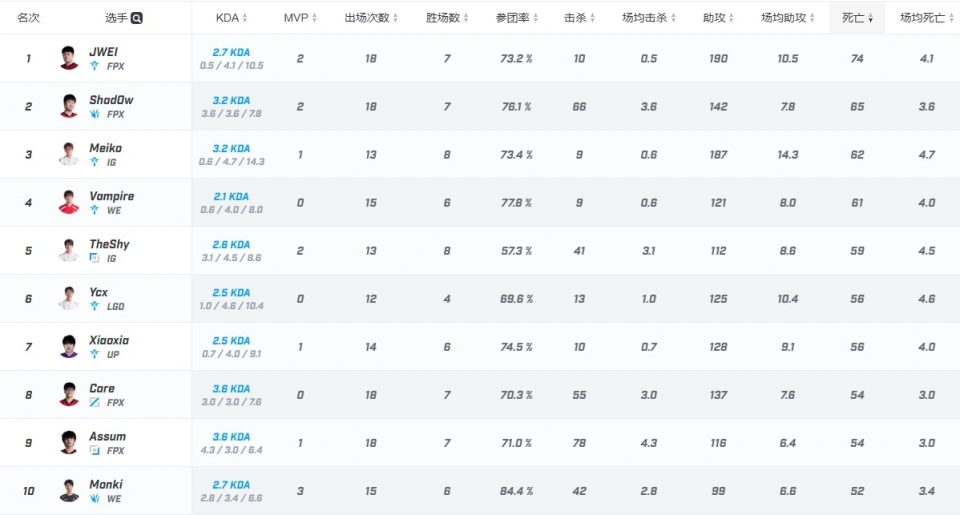Click TheShy's top lane role icon
Image resolution: width=960 pixels, height=515 pixels.
(94, 258)
